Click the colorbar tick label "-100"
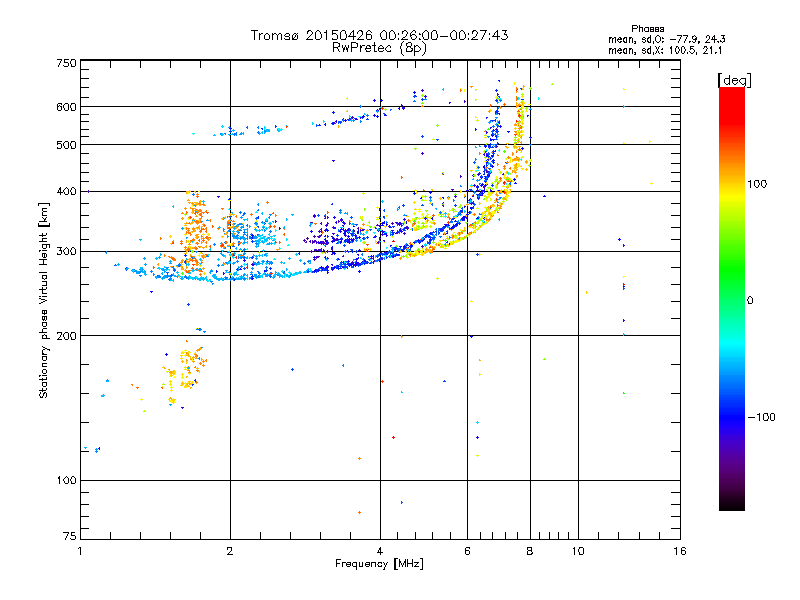 761,417
